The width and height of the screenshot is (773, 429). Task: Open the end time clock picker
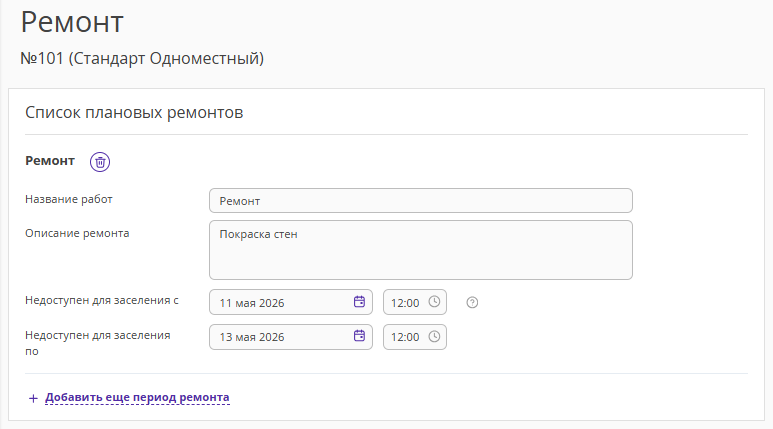tap(434, 336)
